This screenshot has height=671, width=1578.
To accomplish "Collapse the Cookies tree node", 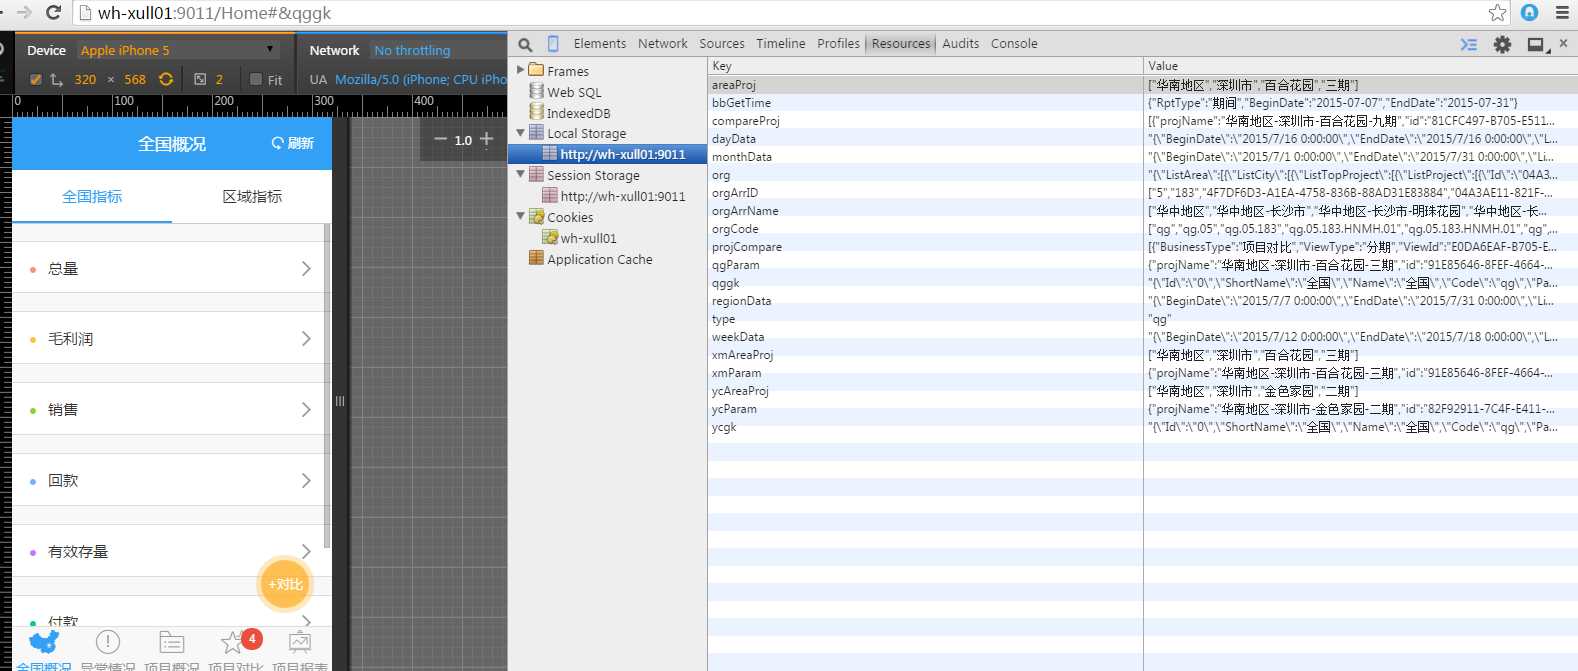I will point(520,216).
